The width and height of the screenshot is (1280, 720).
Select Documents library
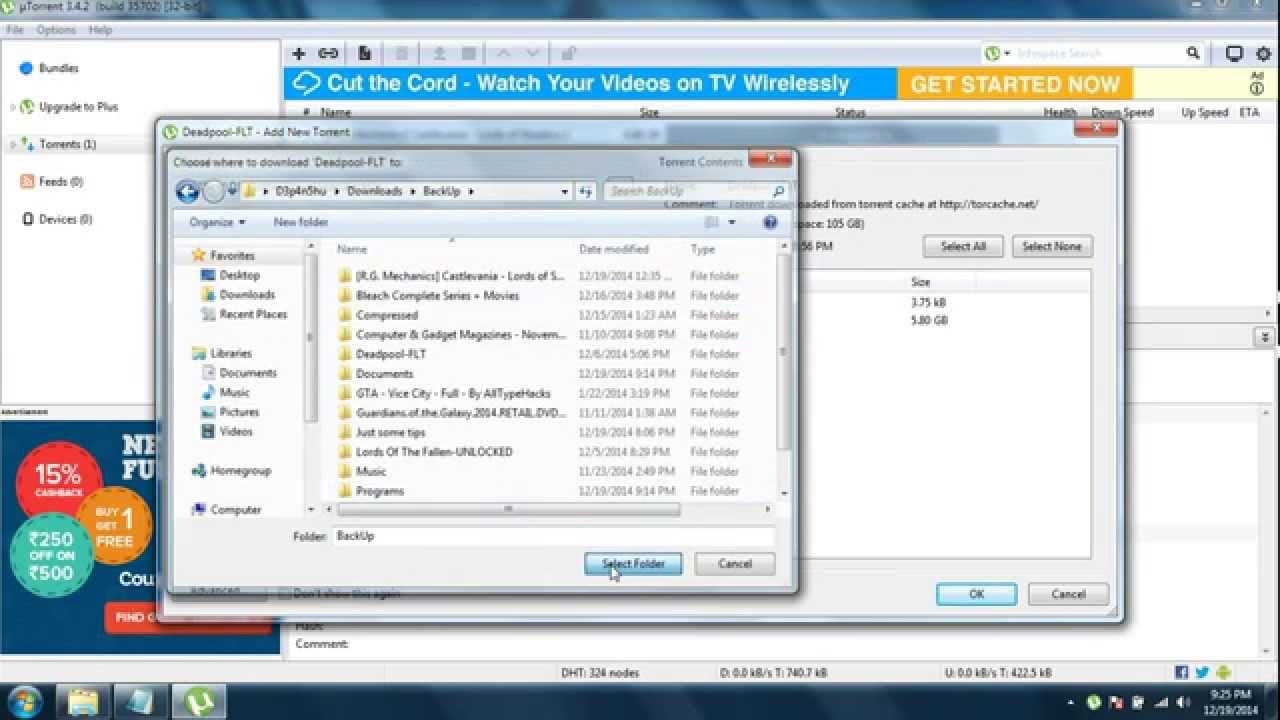point(248,373)
